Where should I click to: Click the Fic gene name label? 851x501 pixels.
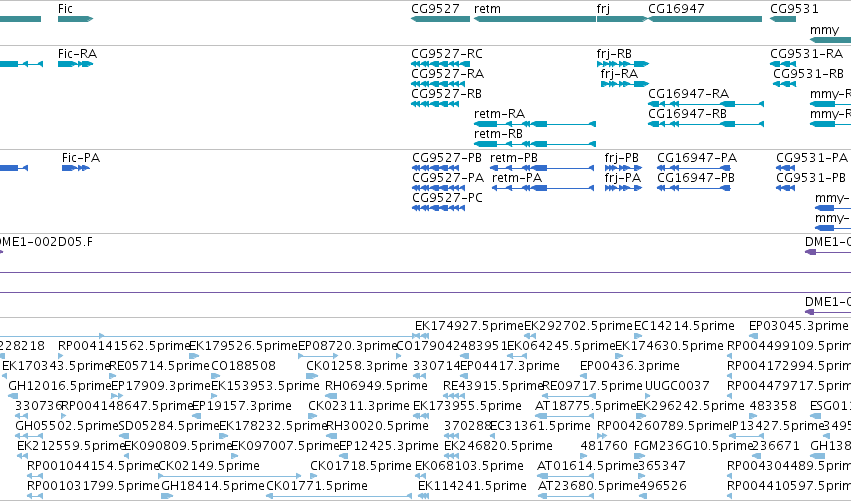65,9
